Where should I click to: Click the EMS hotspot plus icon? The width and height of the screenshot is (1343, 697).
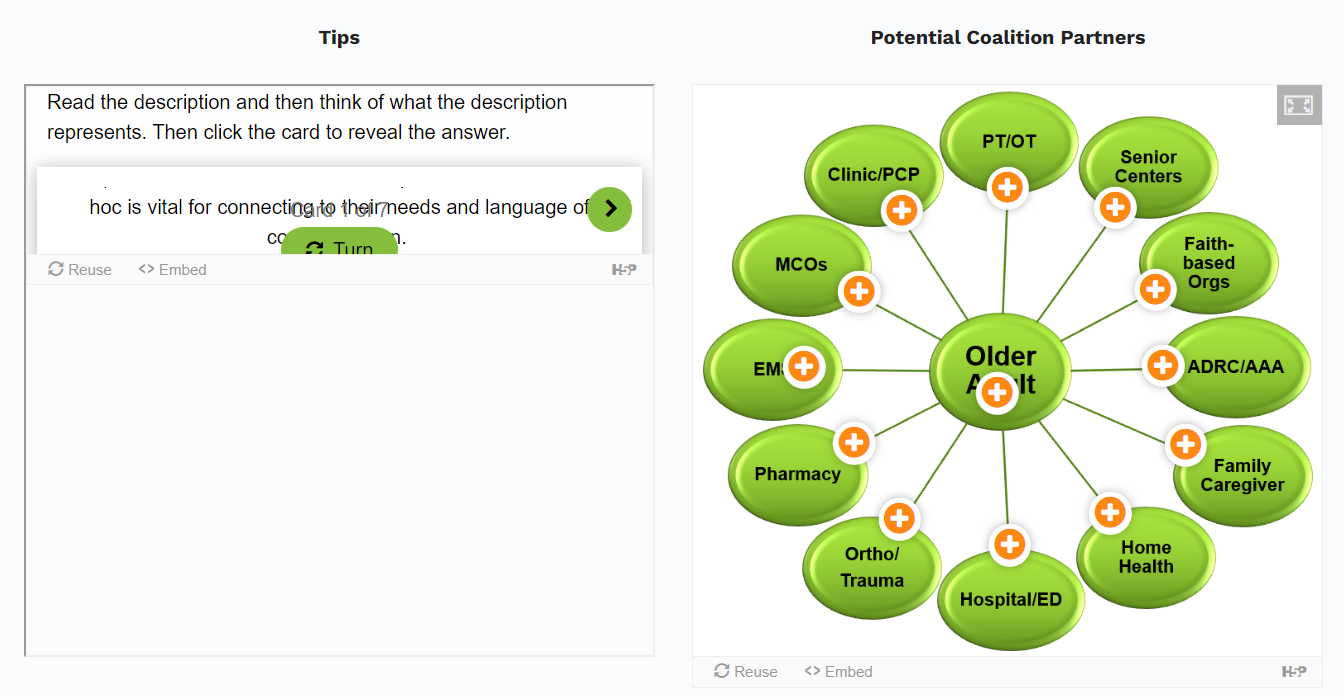pos(804,367)
